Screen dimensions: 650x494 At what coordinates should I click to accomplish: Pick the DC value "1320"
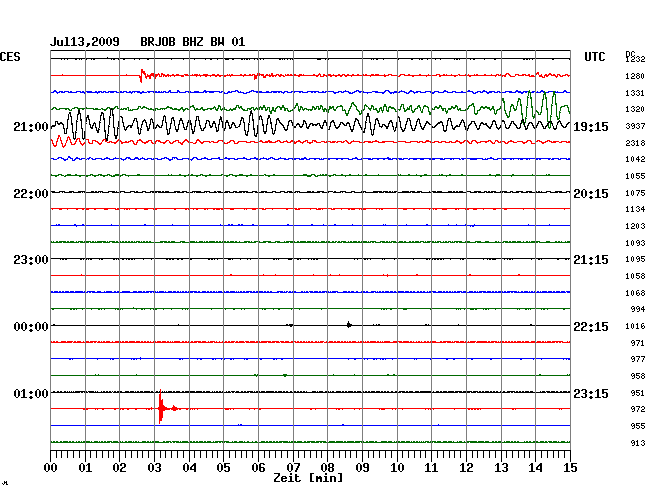(635, 109)
